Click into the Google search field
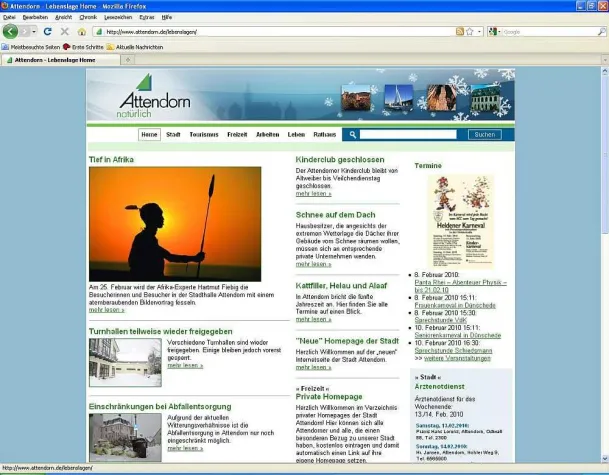 [x=549, y=32]
